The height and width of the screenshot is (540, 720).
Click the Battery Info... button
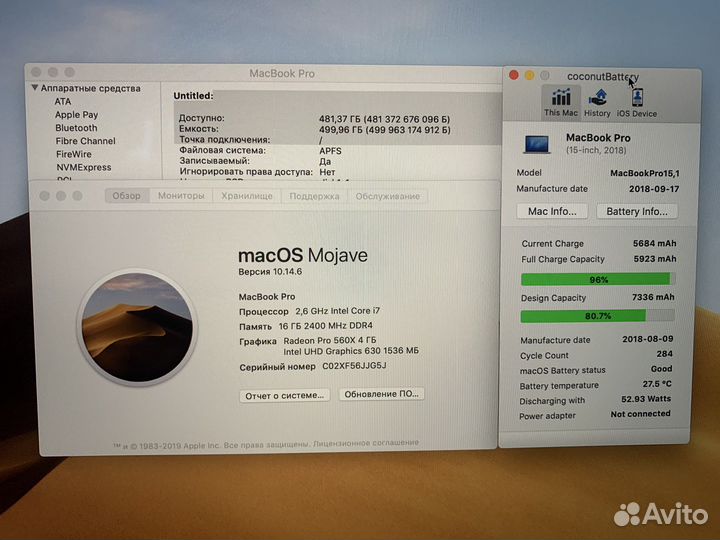(x=637, y=211)
